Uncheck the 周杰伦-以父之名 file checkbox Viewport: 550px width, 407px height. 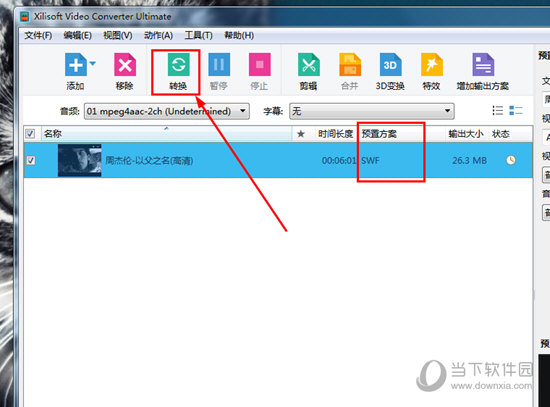tap(31, 160)
